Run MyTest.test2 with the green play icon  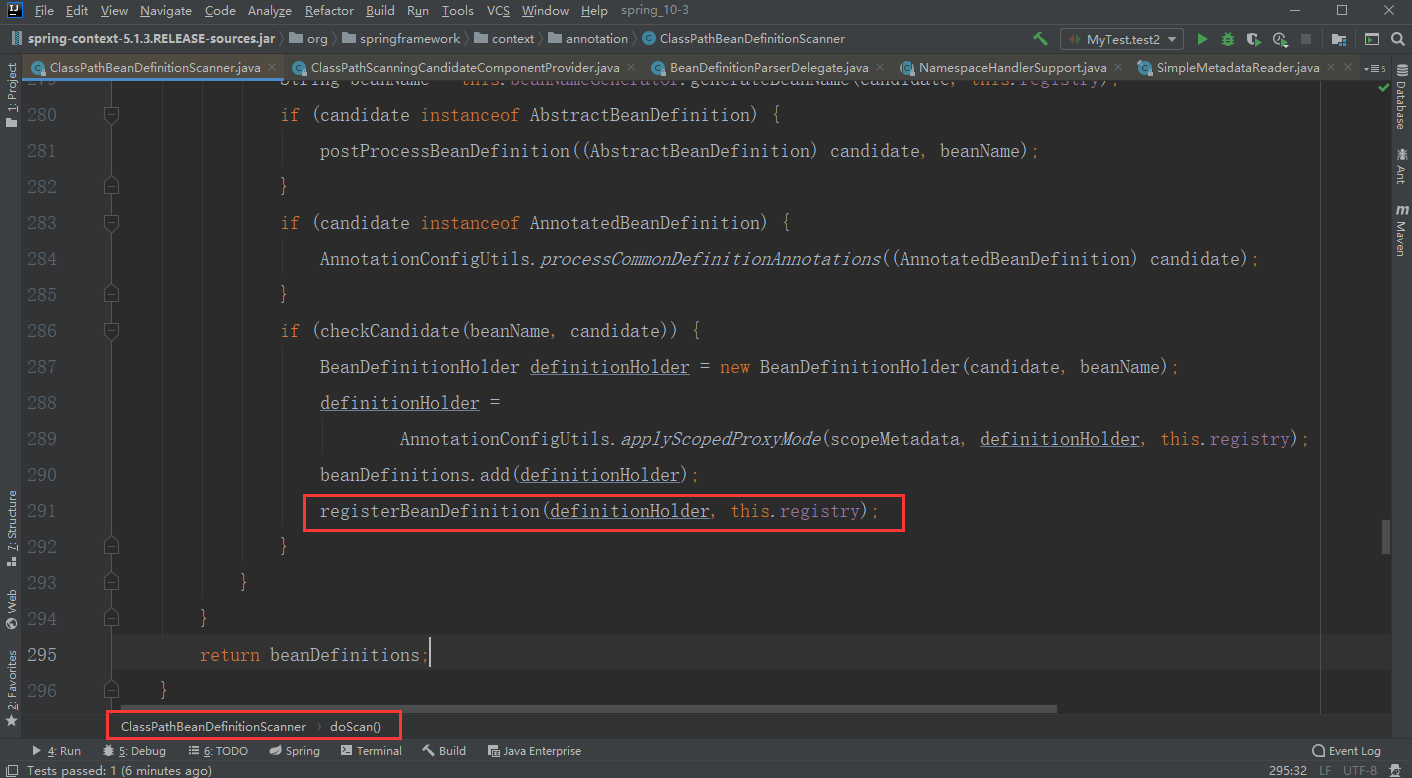pos(1202,39)
